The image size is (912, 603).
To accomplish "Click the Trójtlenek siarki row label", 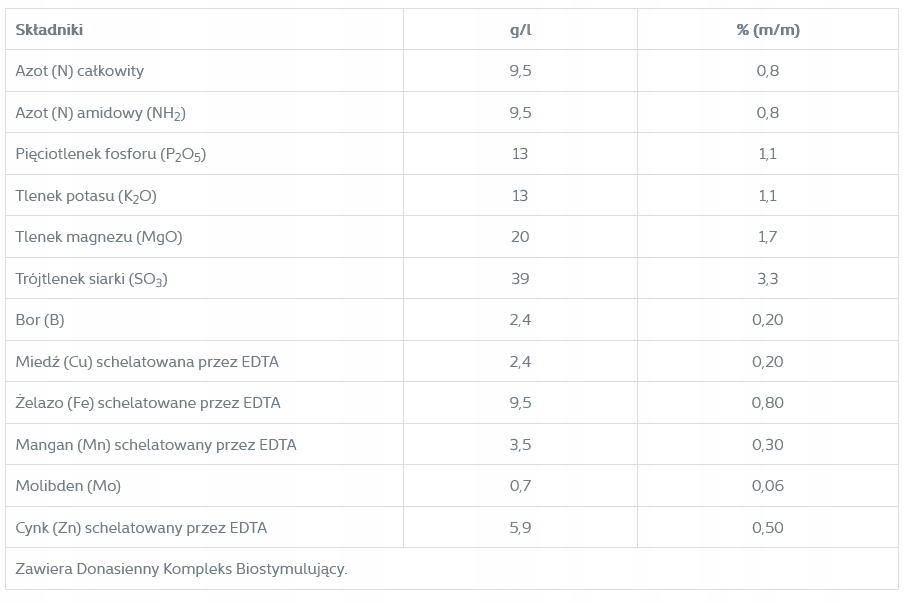I will click(92, 279).
